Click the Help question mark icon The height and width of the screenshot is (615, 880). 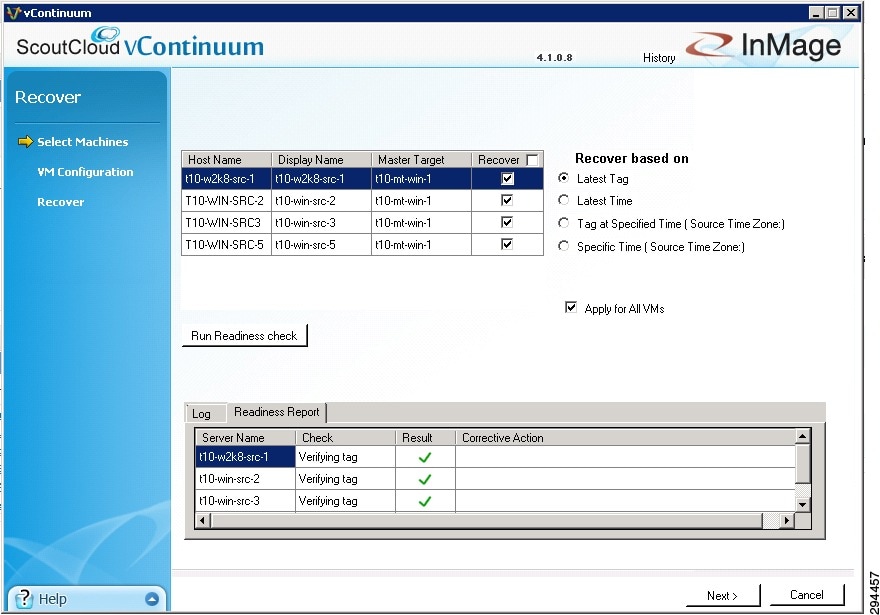(24, 599)
